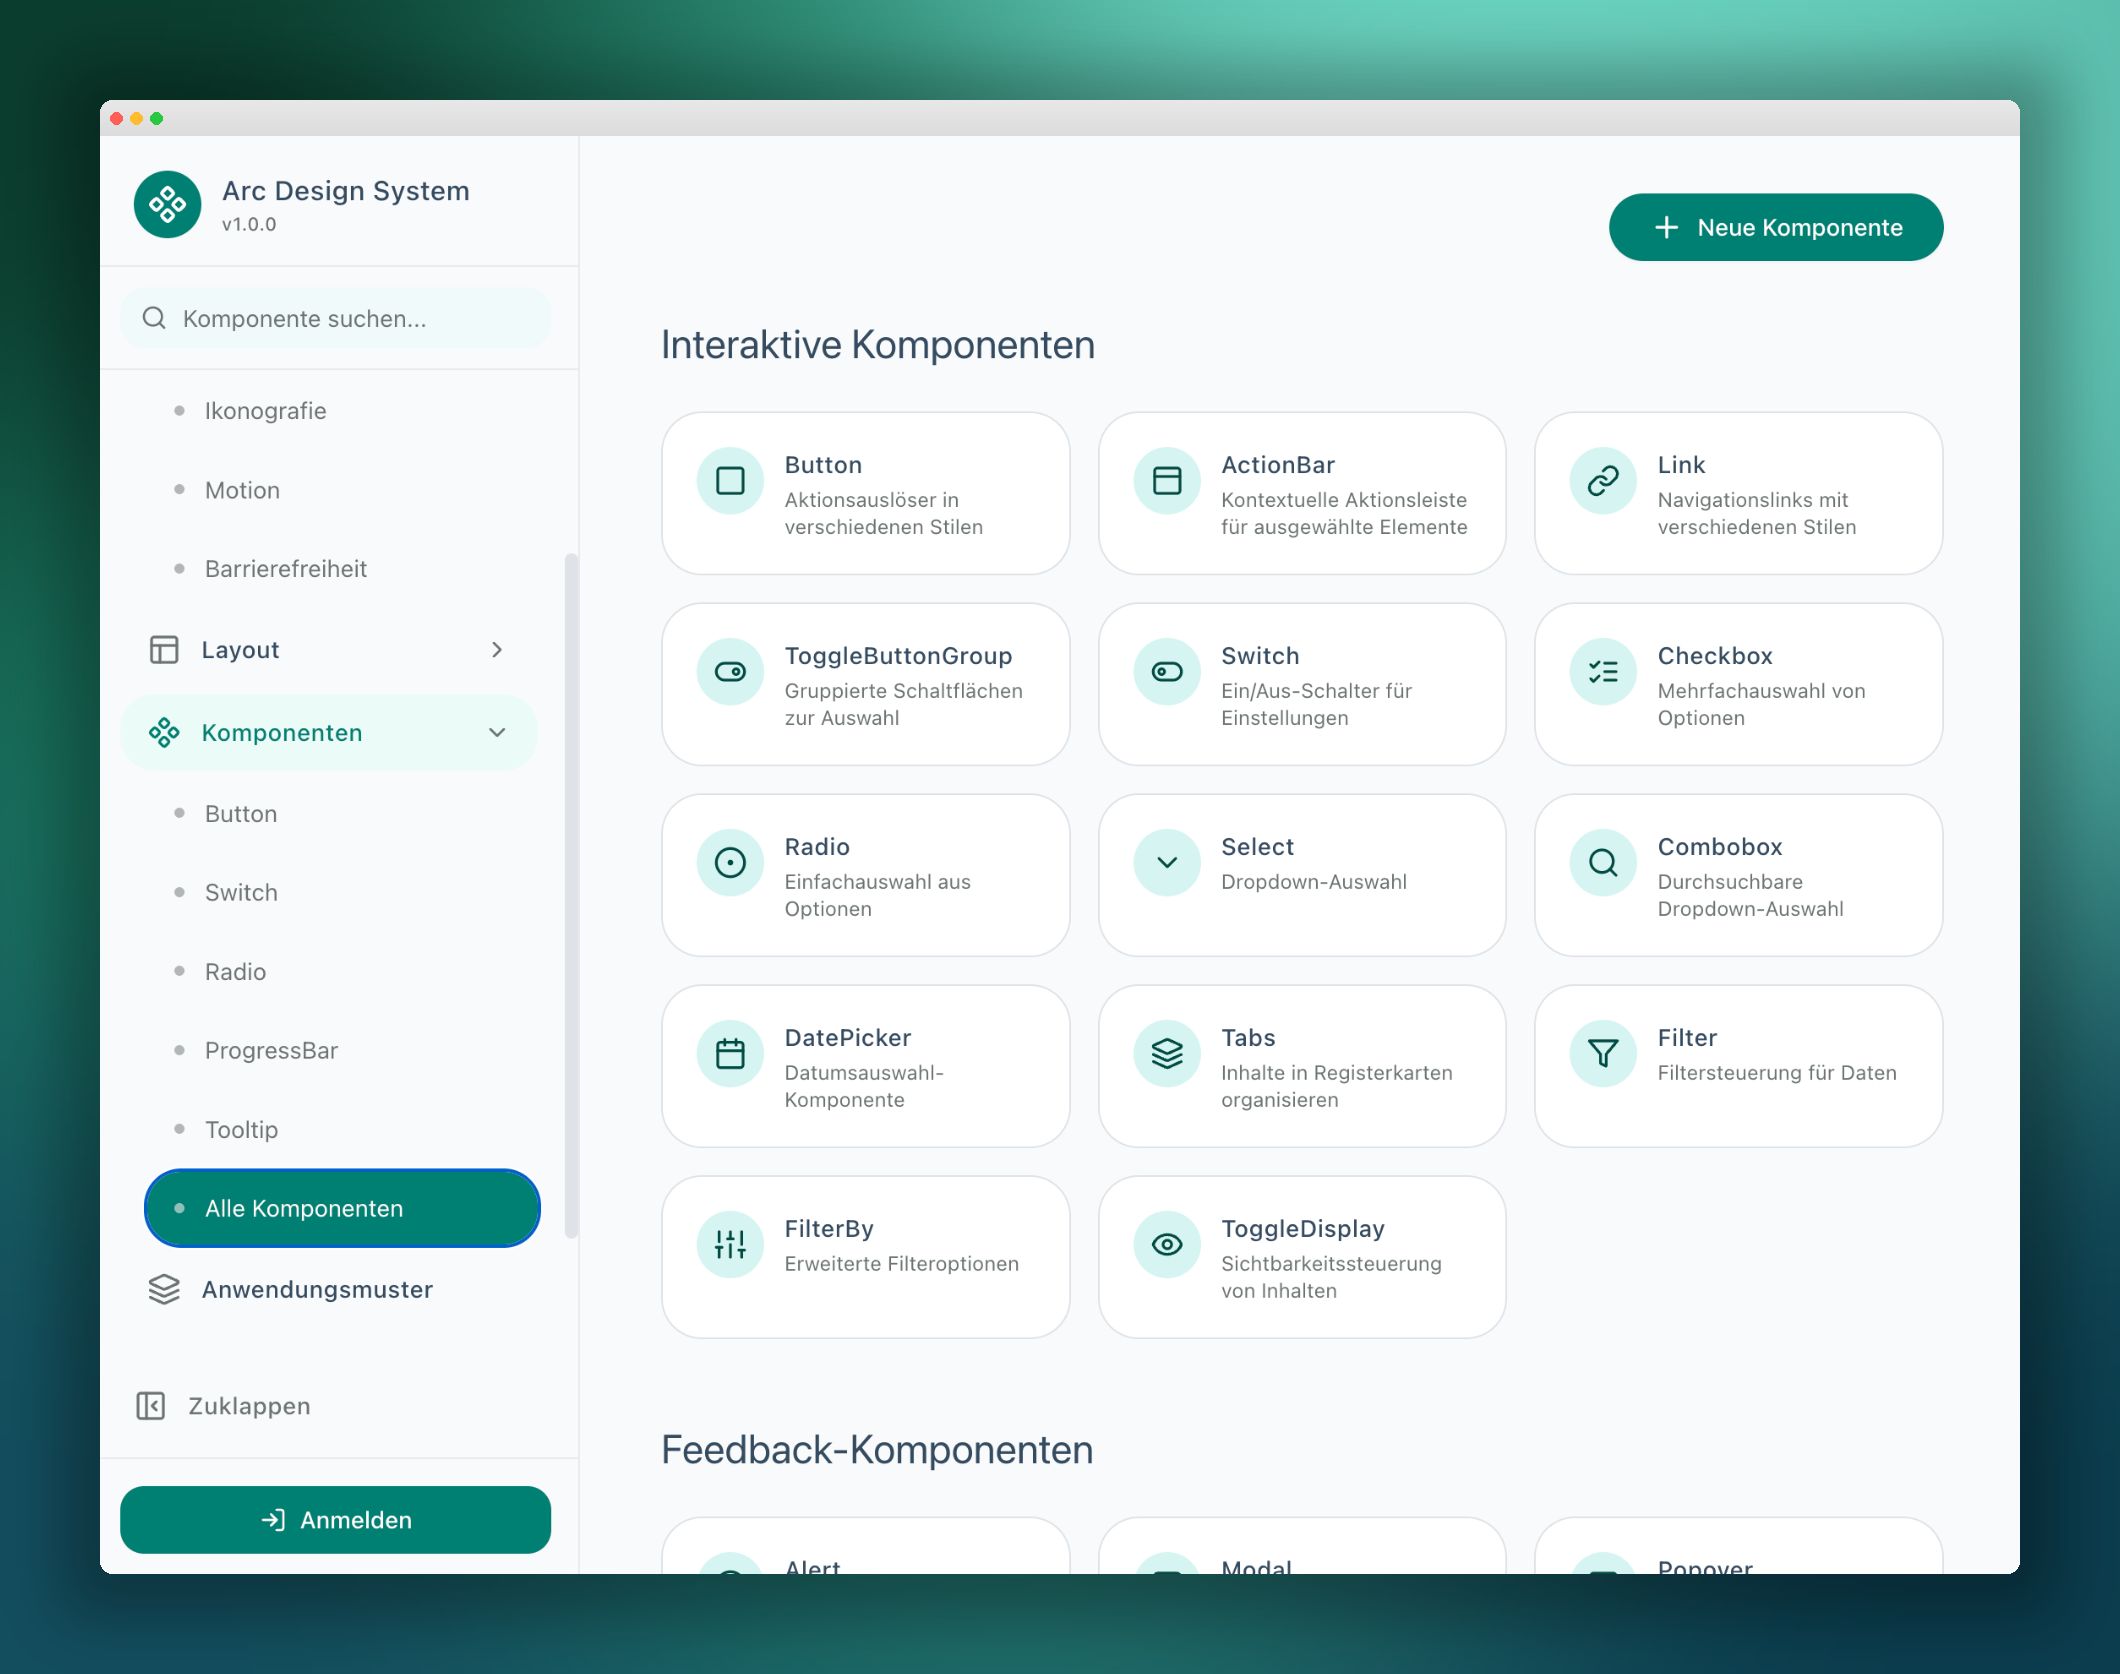This screenshot has height=1674, width=2120.
Task: Open the Anwendungsmuster section
Action: tap(329, 1289)
